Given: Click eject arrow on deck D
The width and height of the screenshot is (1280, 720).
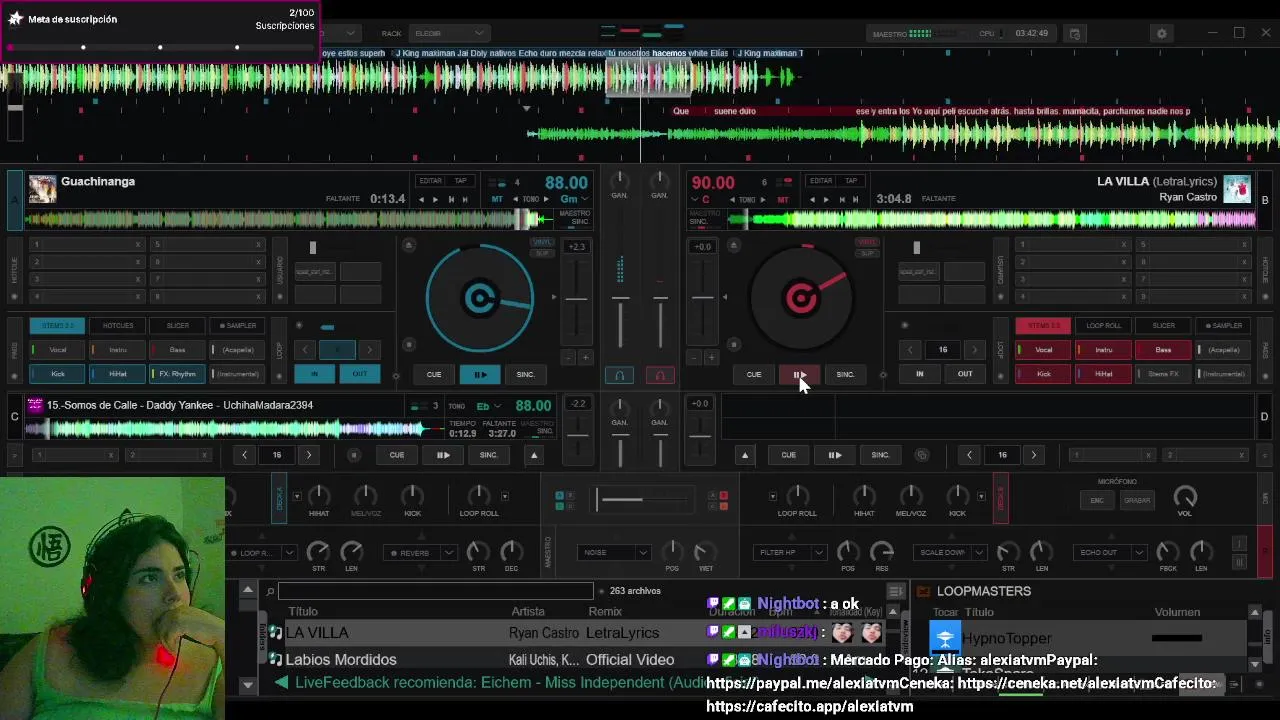Looking at the screenshot, I should tap(744, 455).
